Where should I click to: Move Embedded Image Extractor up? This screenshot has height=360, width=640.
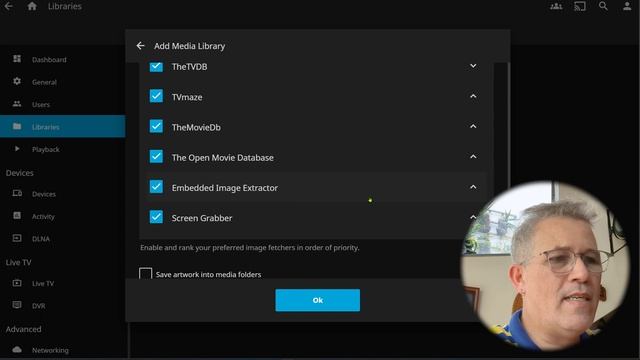473,187
